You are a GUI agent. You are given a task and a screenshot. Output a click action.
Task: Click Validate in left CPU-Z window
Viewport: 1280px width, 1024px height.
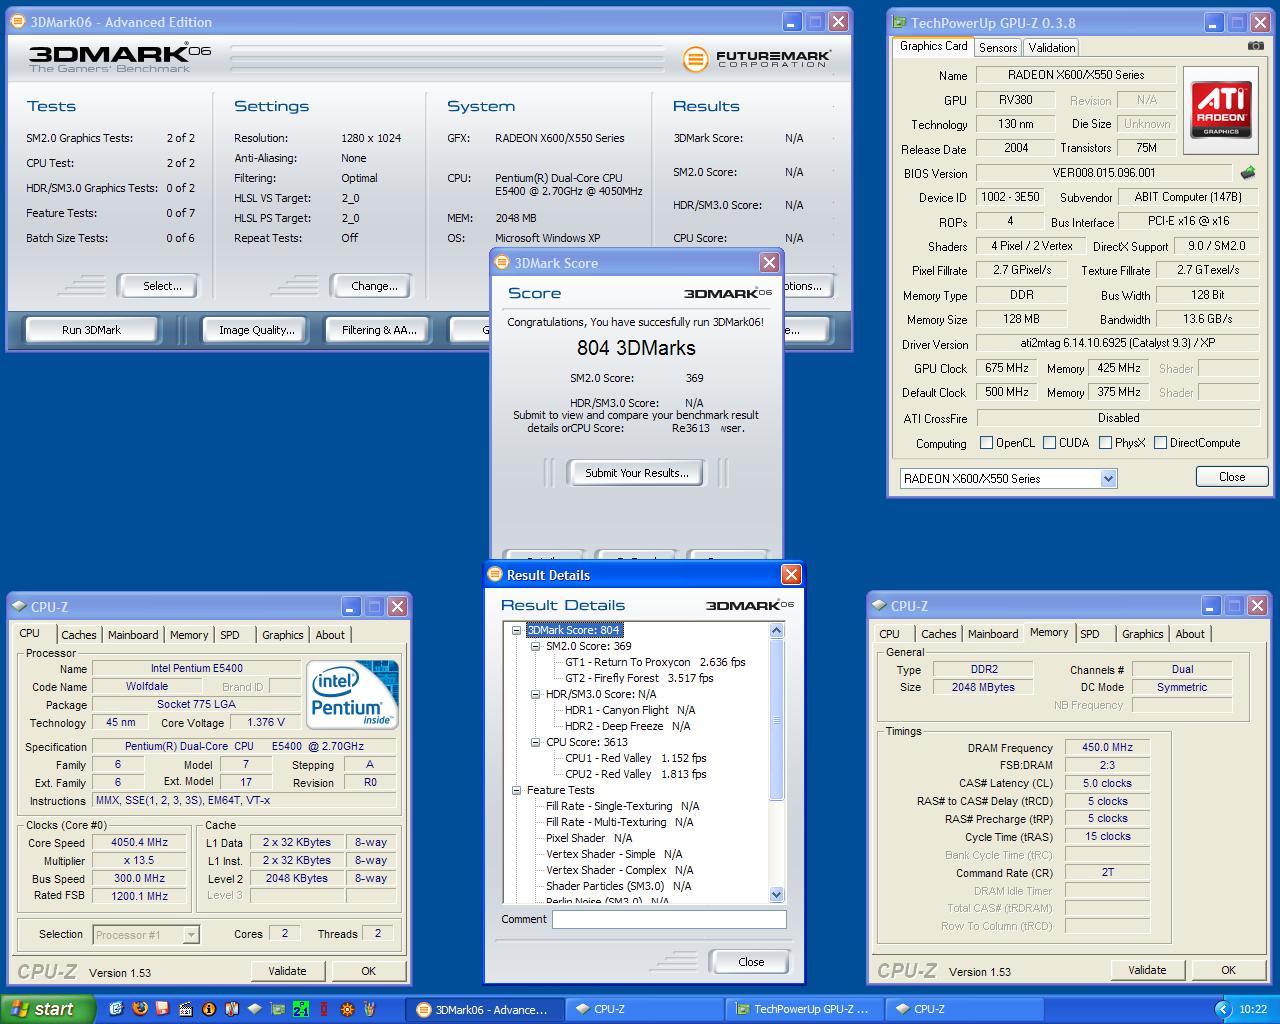[287, 971]
